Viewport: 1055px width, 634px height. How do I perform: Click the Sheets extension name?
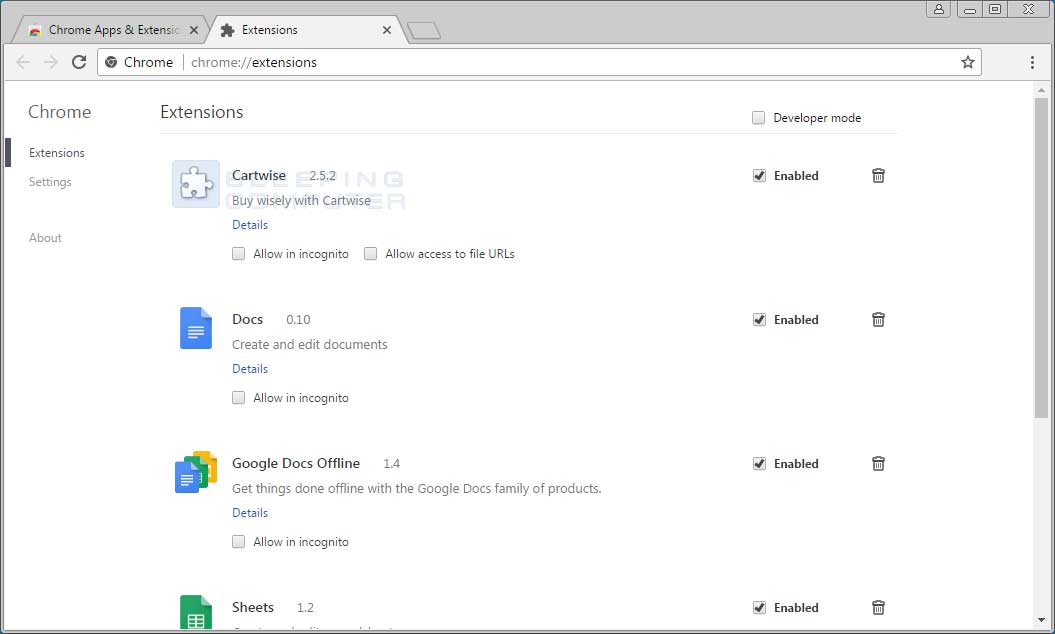[252, 608]
